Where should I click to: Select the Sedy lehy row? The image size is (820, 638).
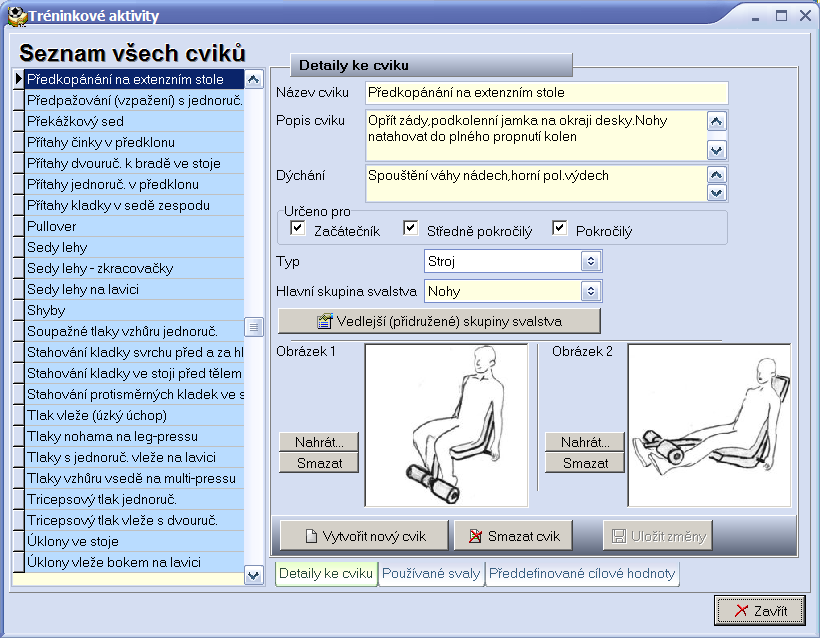[134, 247]
